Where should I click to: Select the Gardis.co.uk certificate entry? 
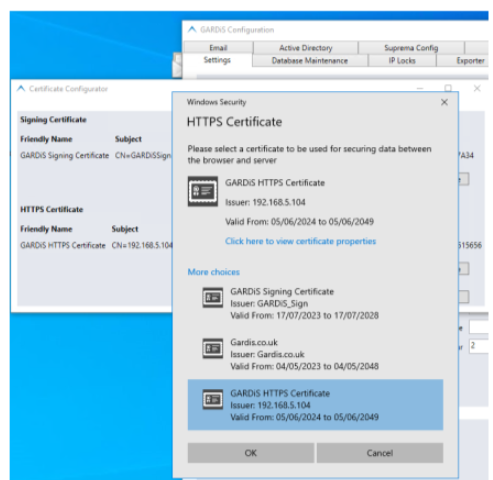coord(315,354)
